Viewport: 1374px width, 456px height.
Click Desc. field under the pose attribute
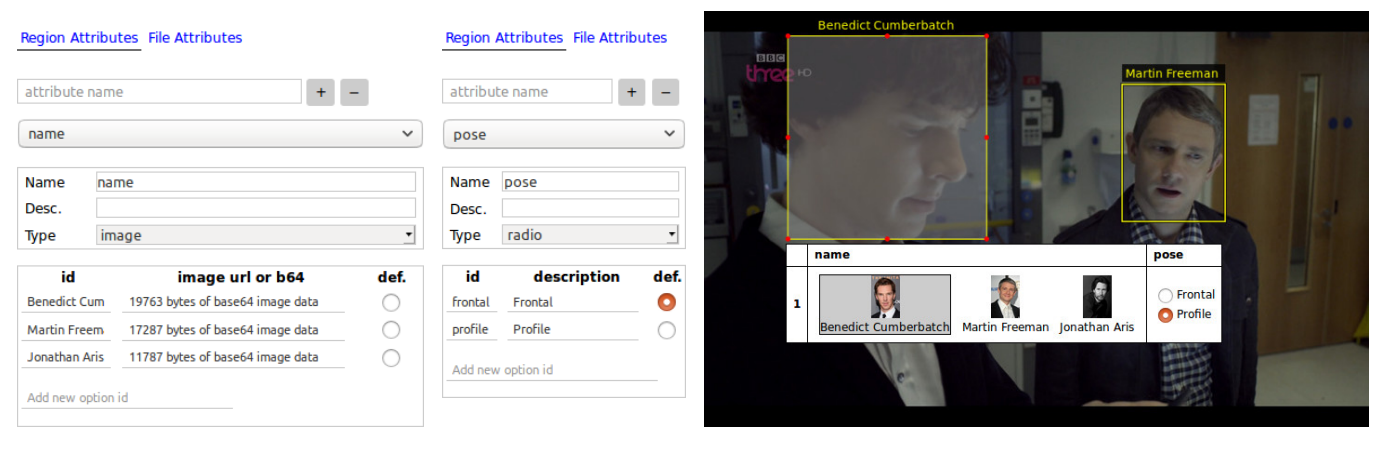click(x=590, y=208)
